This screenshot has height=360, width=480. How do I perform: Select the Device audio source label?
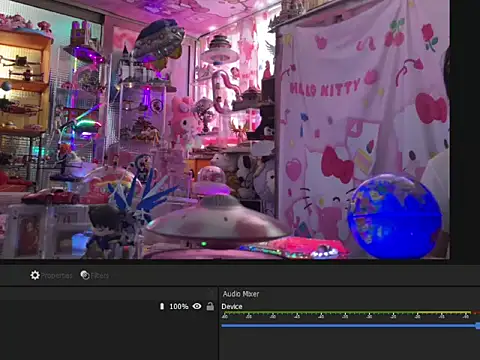(x=232, y=306)
